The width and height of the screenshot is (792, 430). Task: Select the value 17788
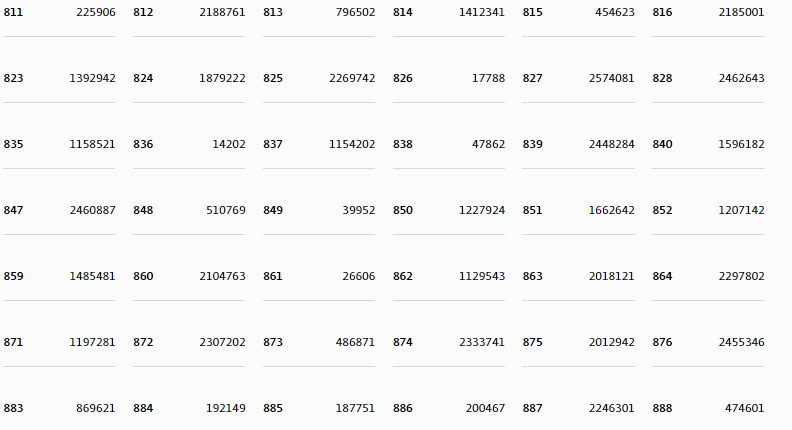click(488, 78)
